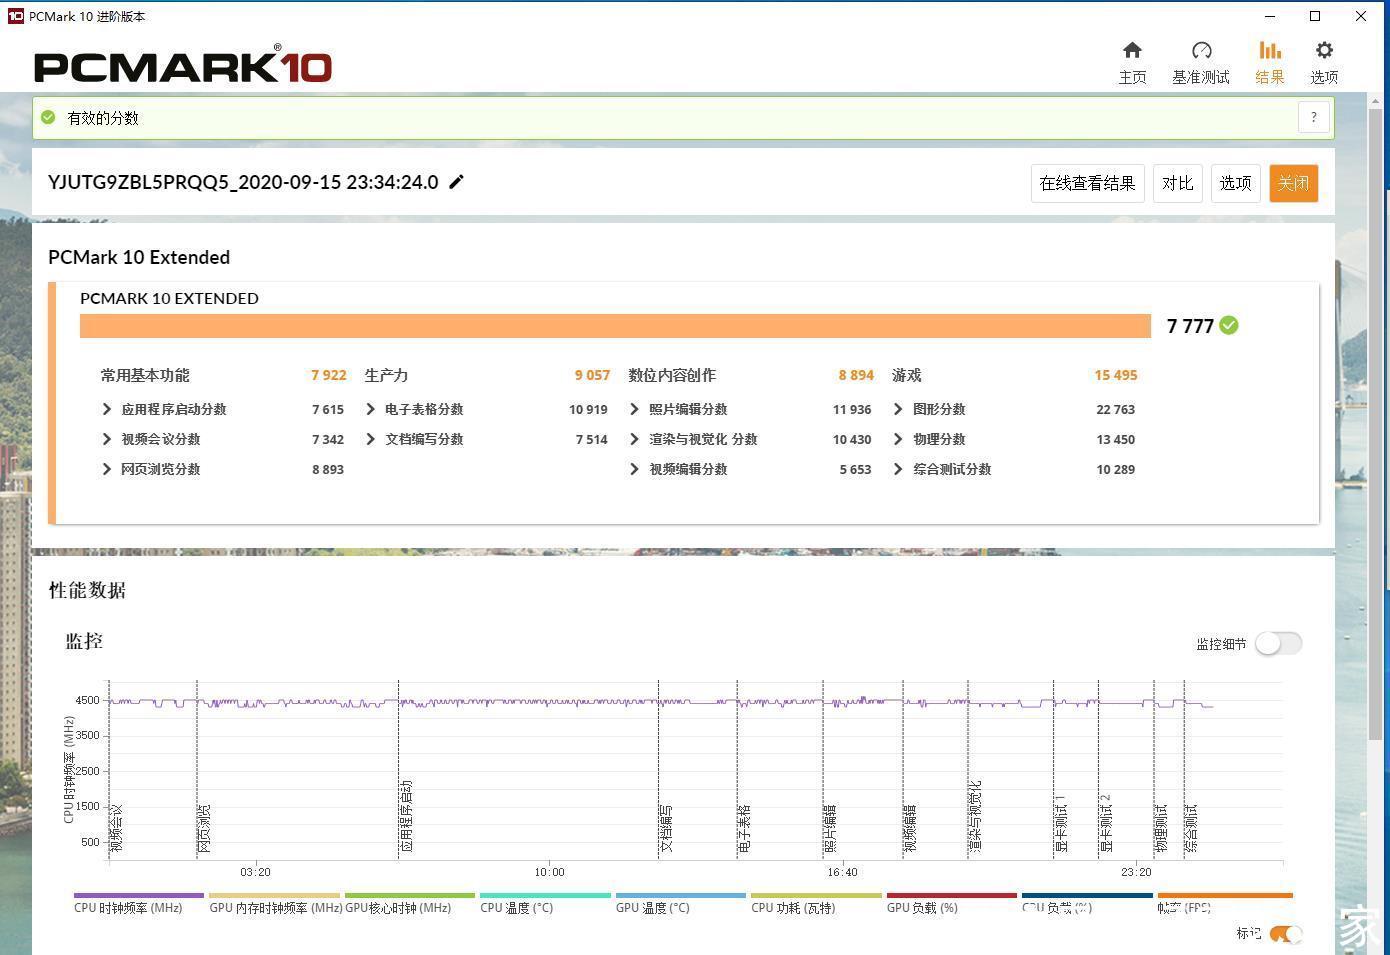The image size is (1390, 955).
Task: Click the 数位内容创作 score 8 894
Action: (856, 375)
